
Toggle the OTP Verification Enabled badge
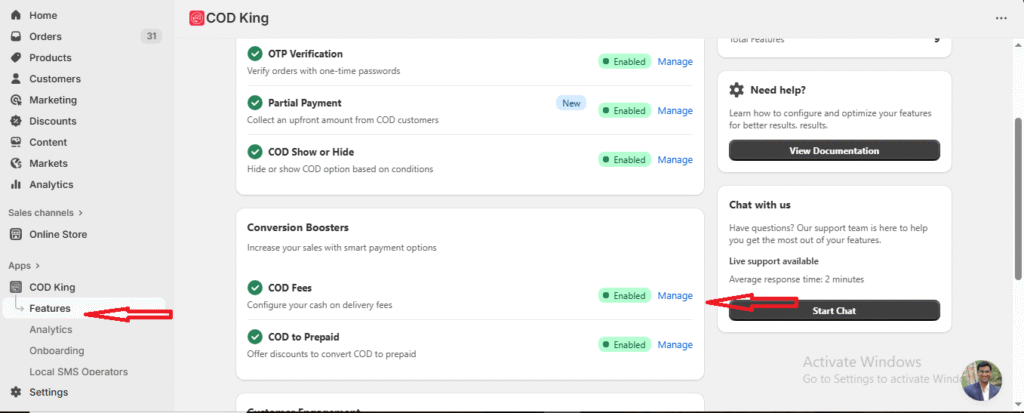625,62
